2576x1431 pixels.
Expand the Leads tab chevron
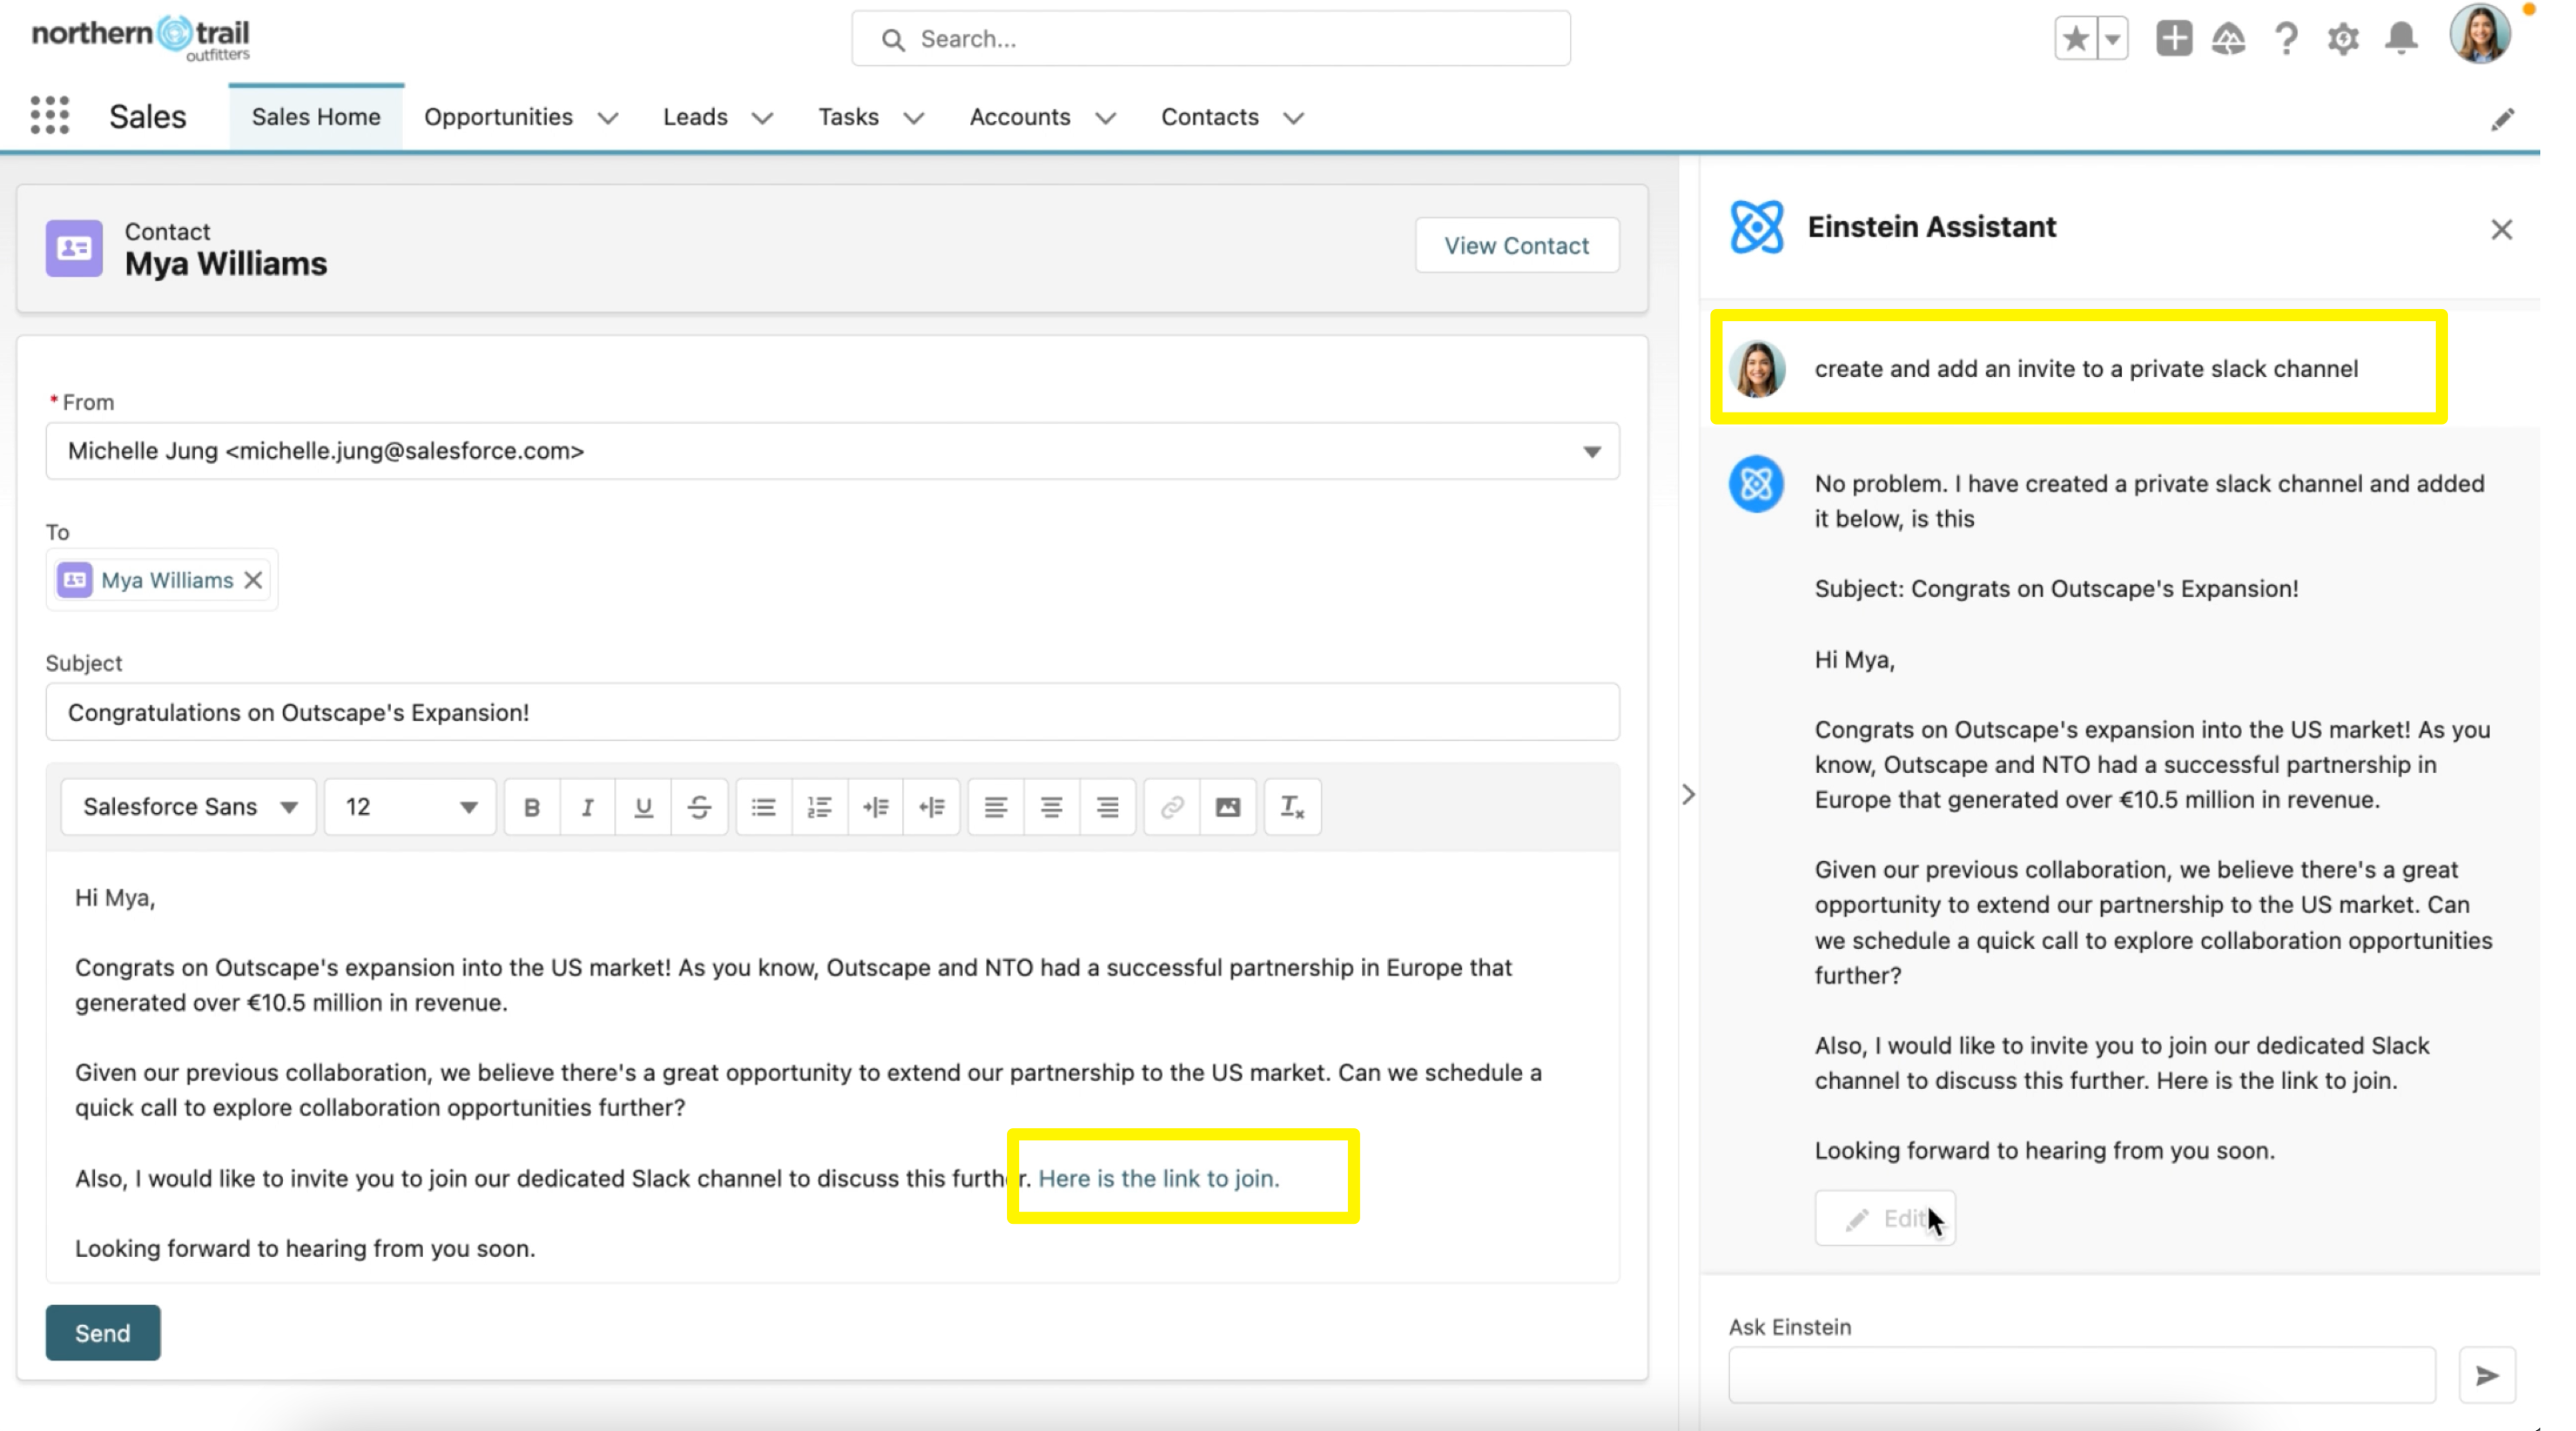click(x=762, y=118)
